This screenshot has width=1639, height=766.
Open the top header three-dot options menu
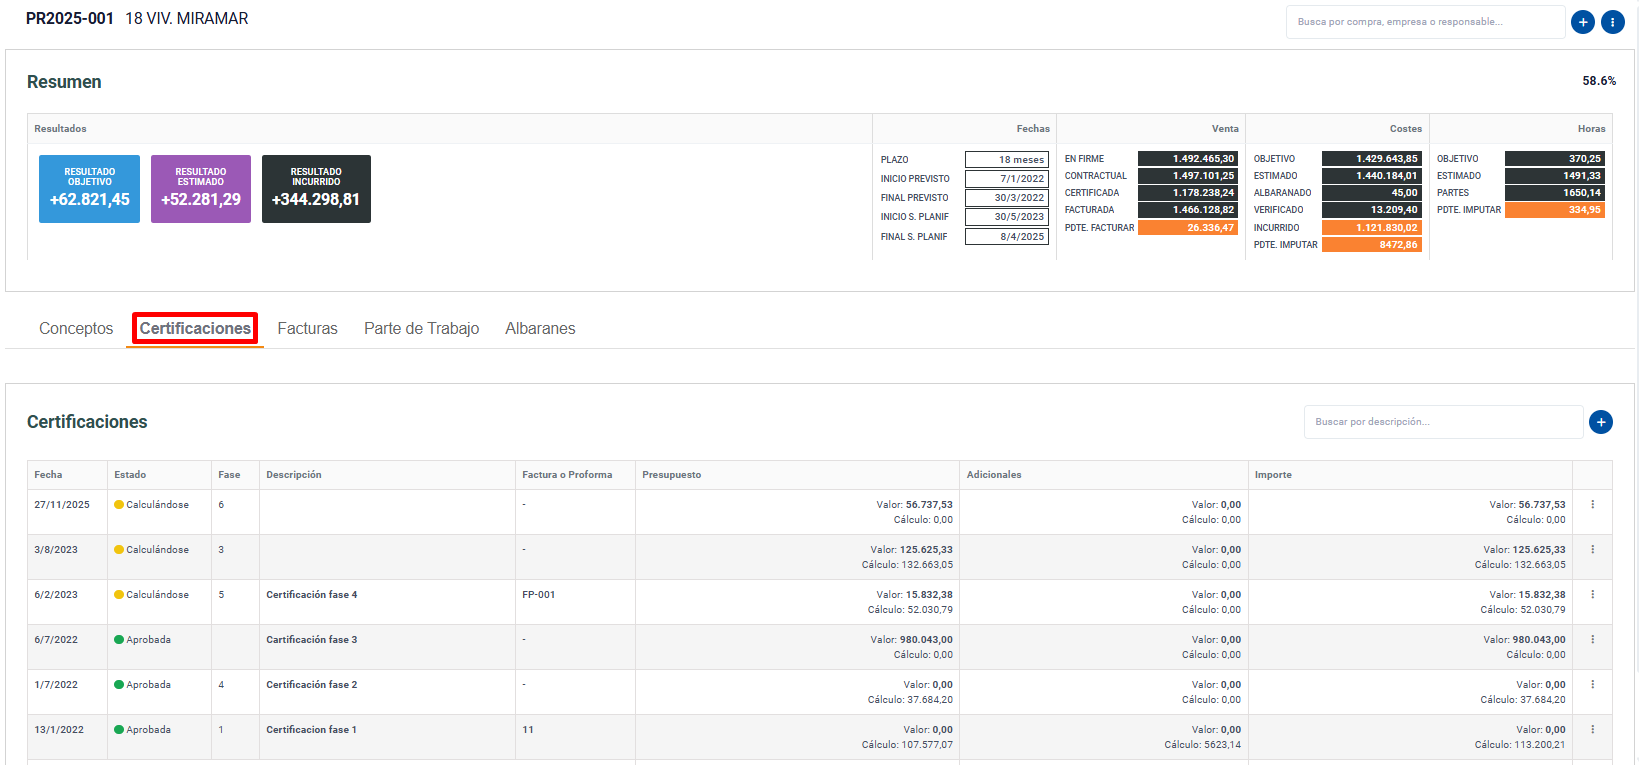point(1612,22)
